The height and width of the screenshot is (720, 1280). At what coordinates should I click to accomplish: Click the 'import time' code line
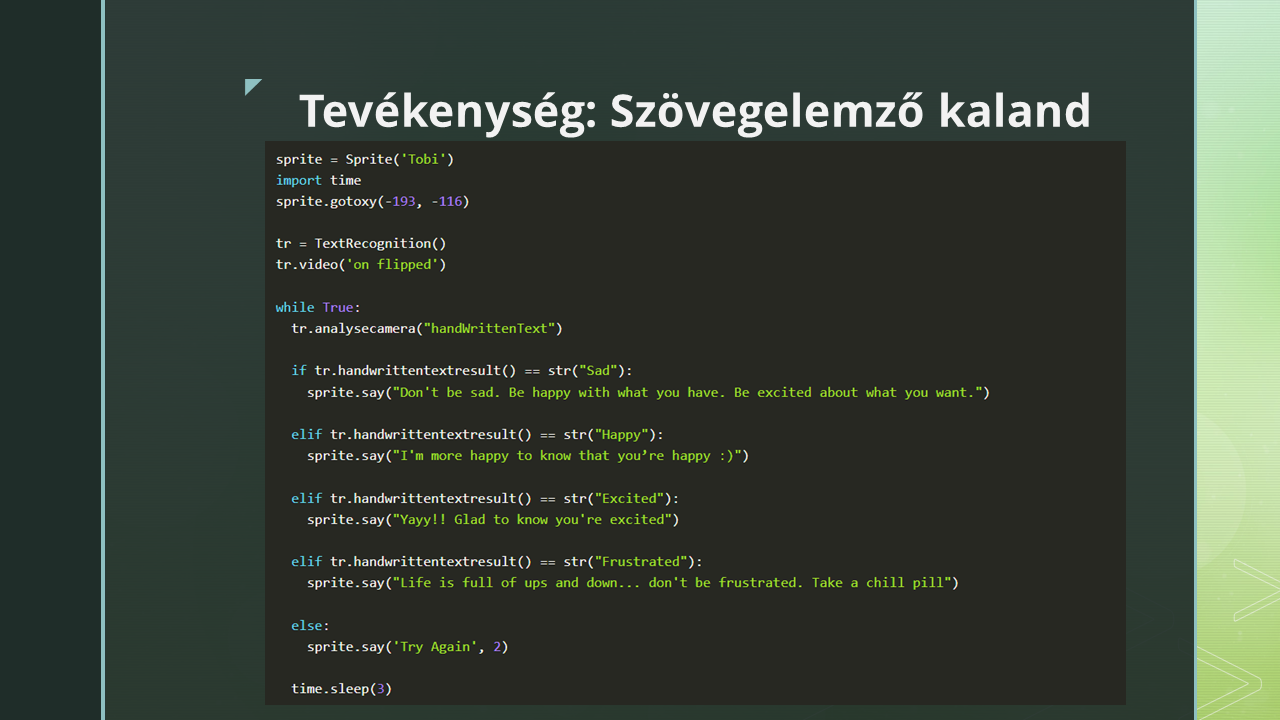(x=318, y=180)
